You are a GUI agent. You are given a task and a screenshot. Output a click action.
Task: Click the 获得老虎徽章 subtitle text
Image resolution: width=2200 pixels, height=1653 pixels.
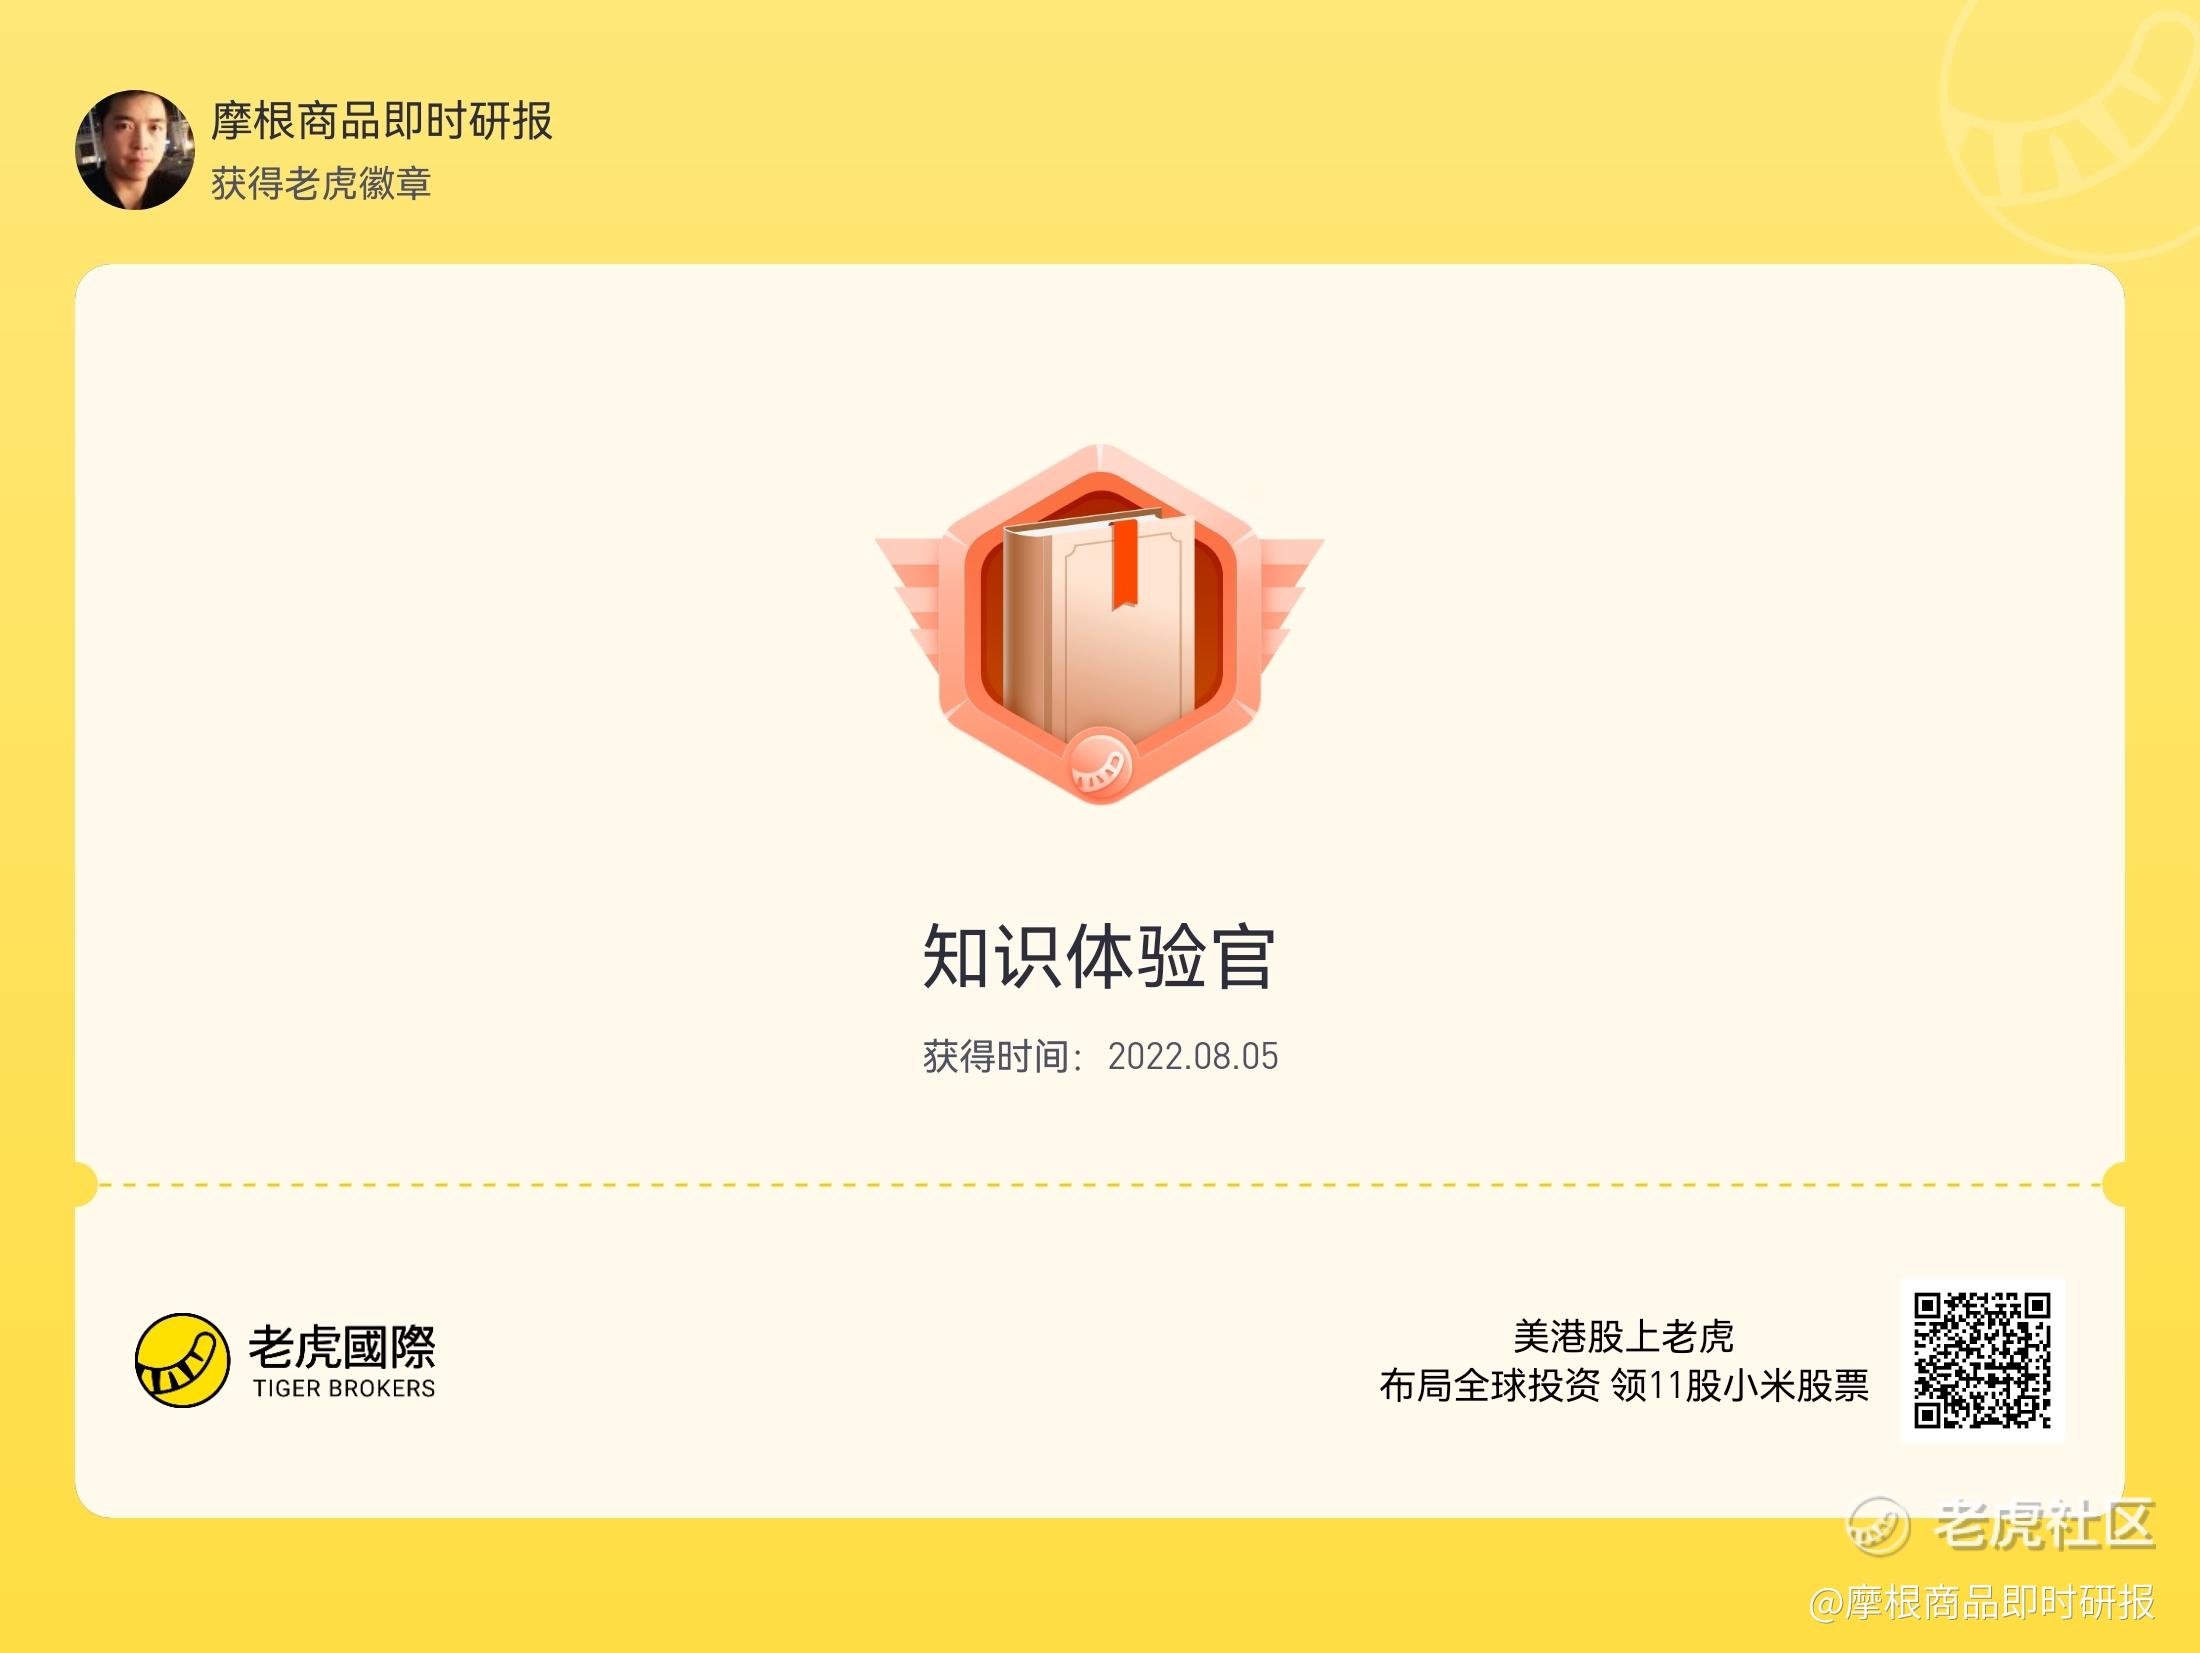(321, 184)
